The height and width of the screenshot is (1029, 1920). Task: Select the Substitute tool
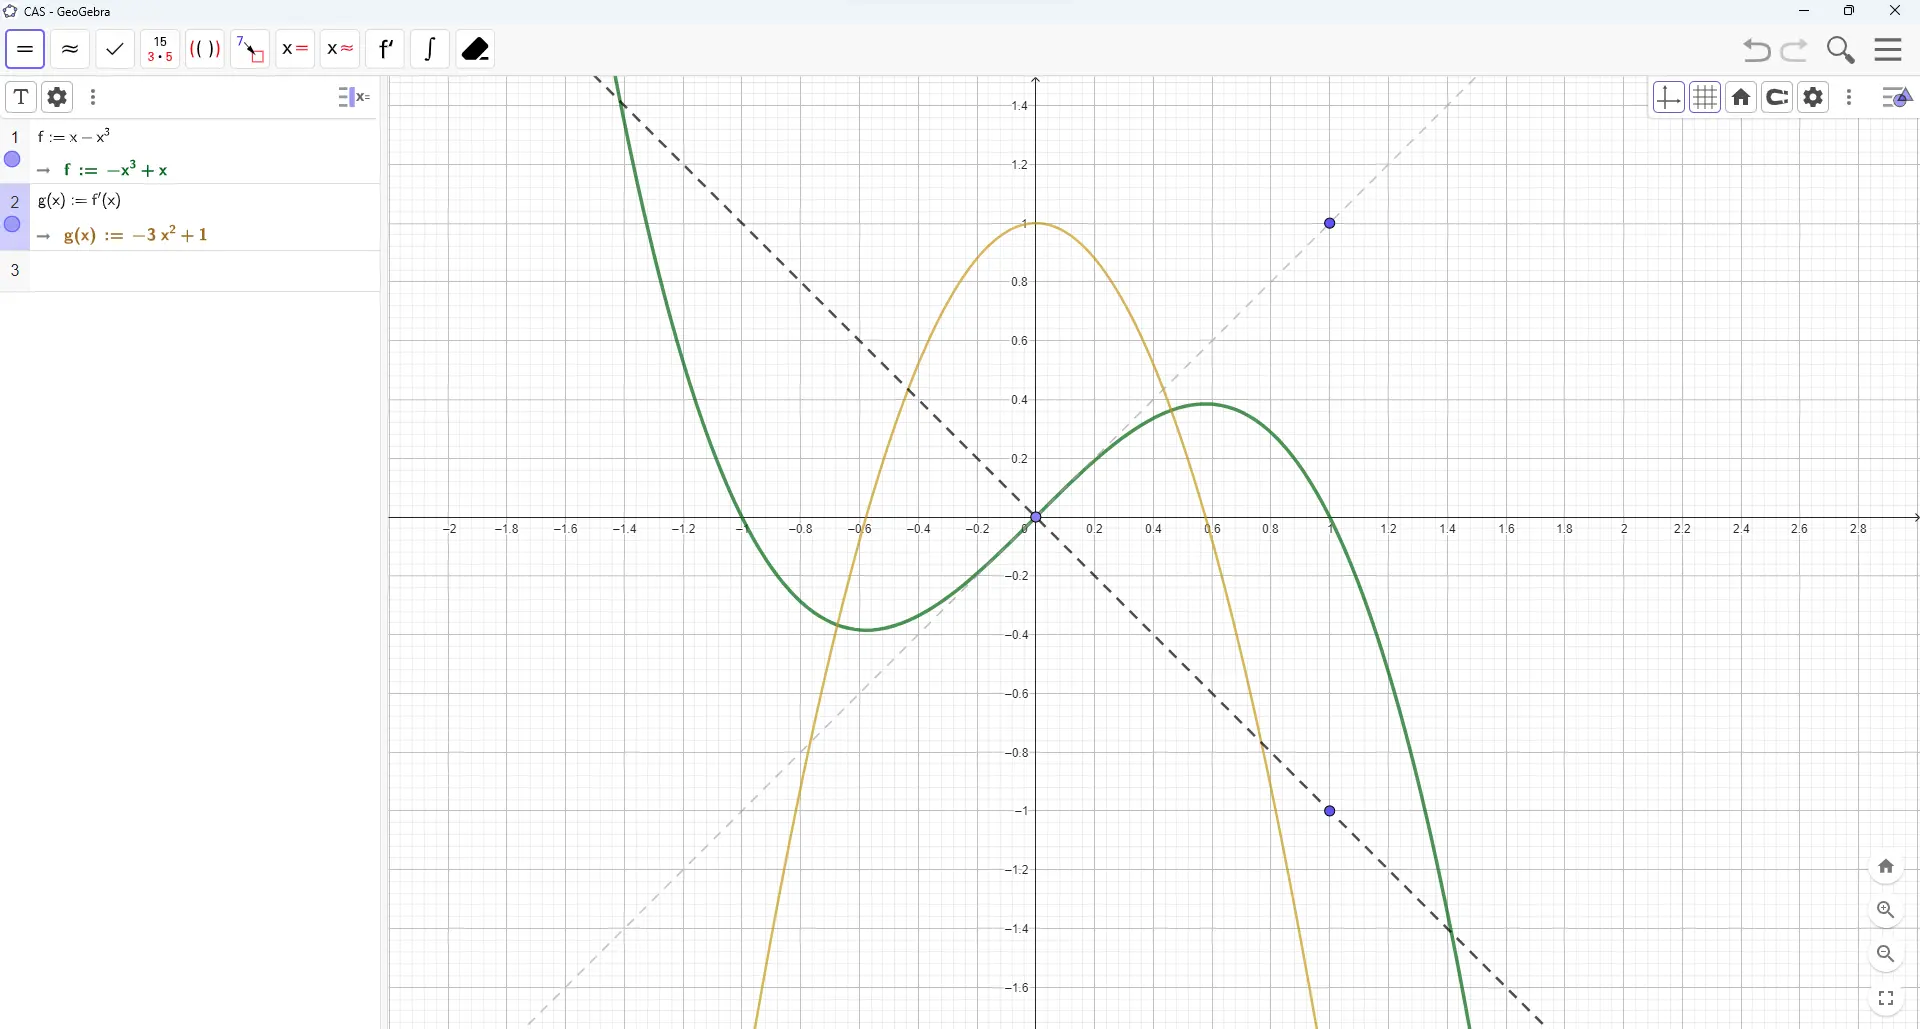point(250,49)
